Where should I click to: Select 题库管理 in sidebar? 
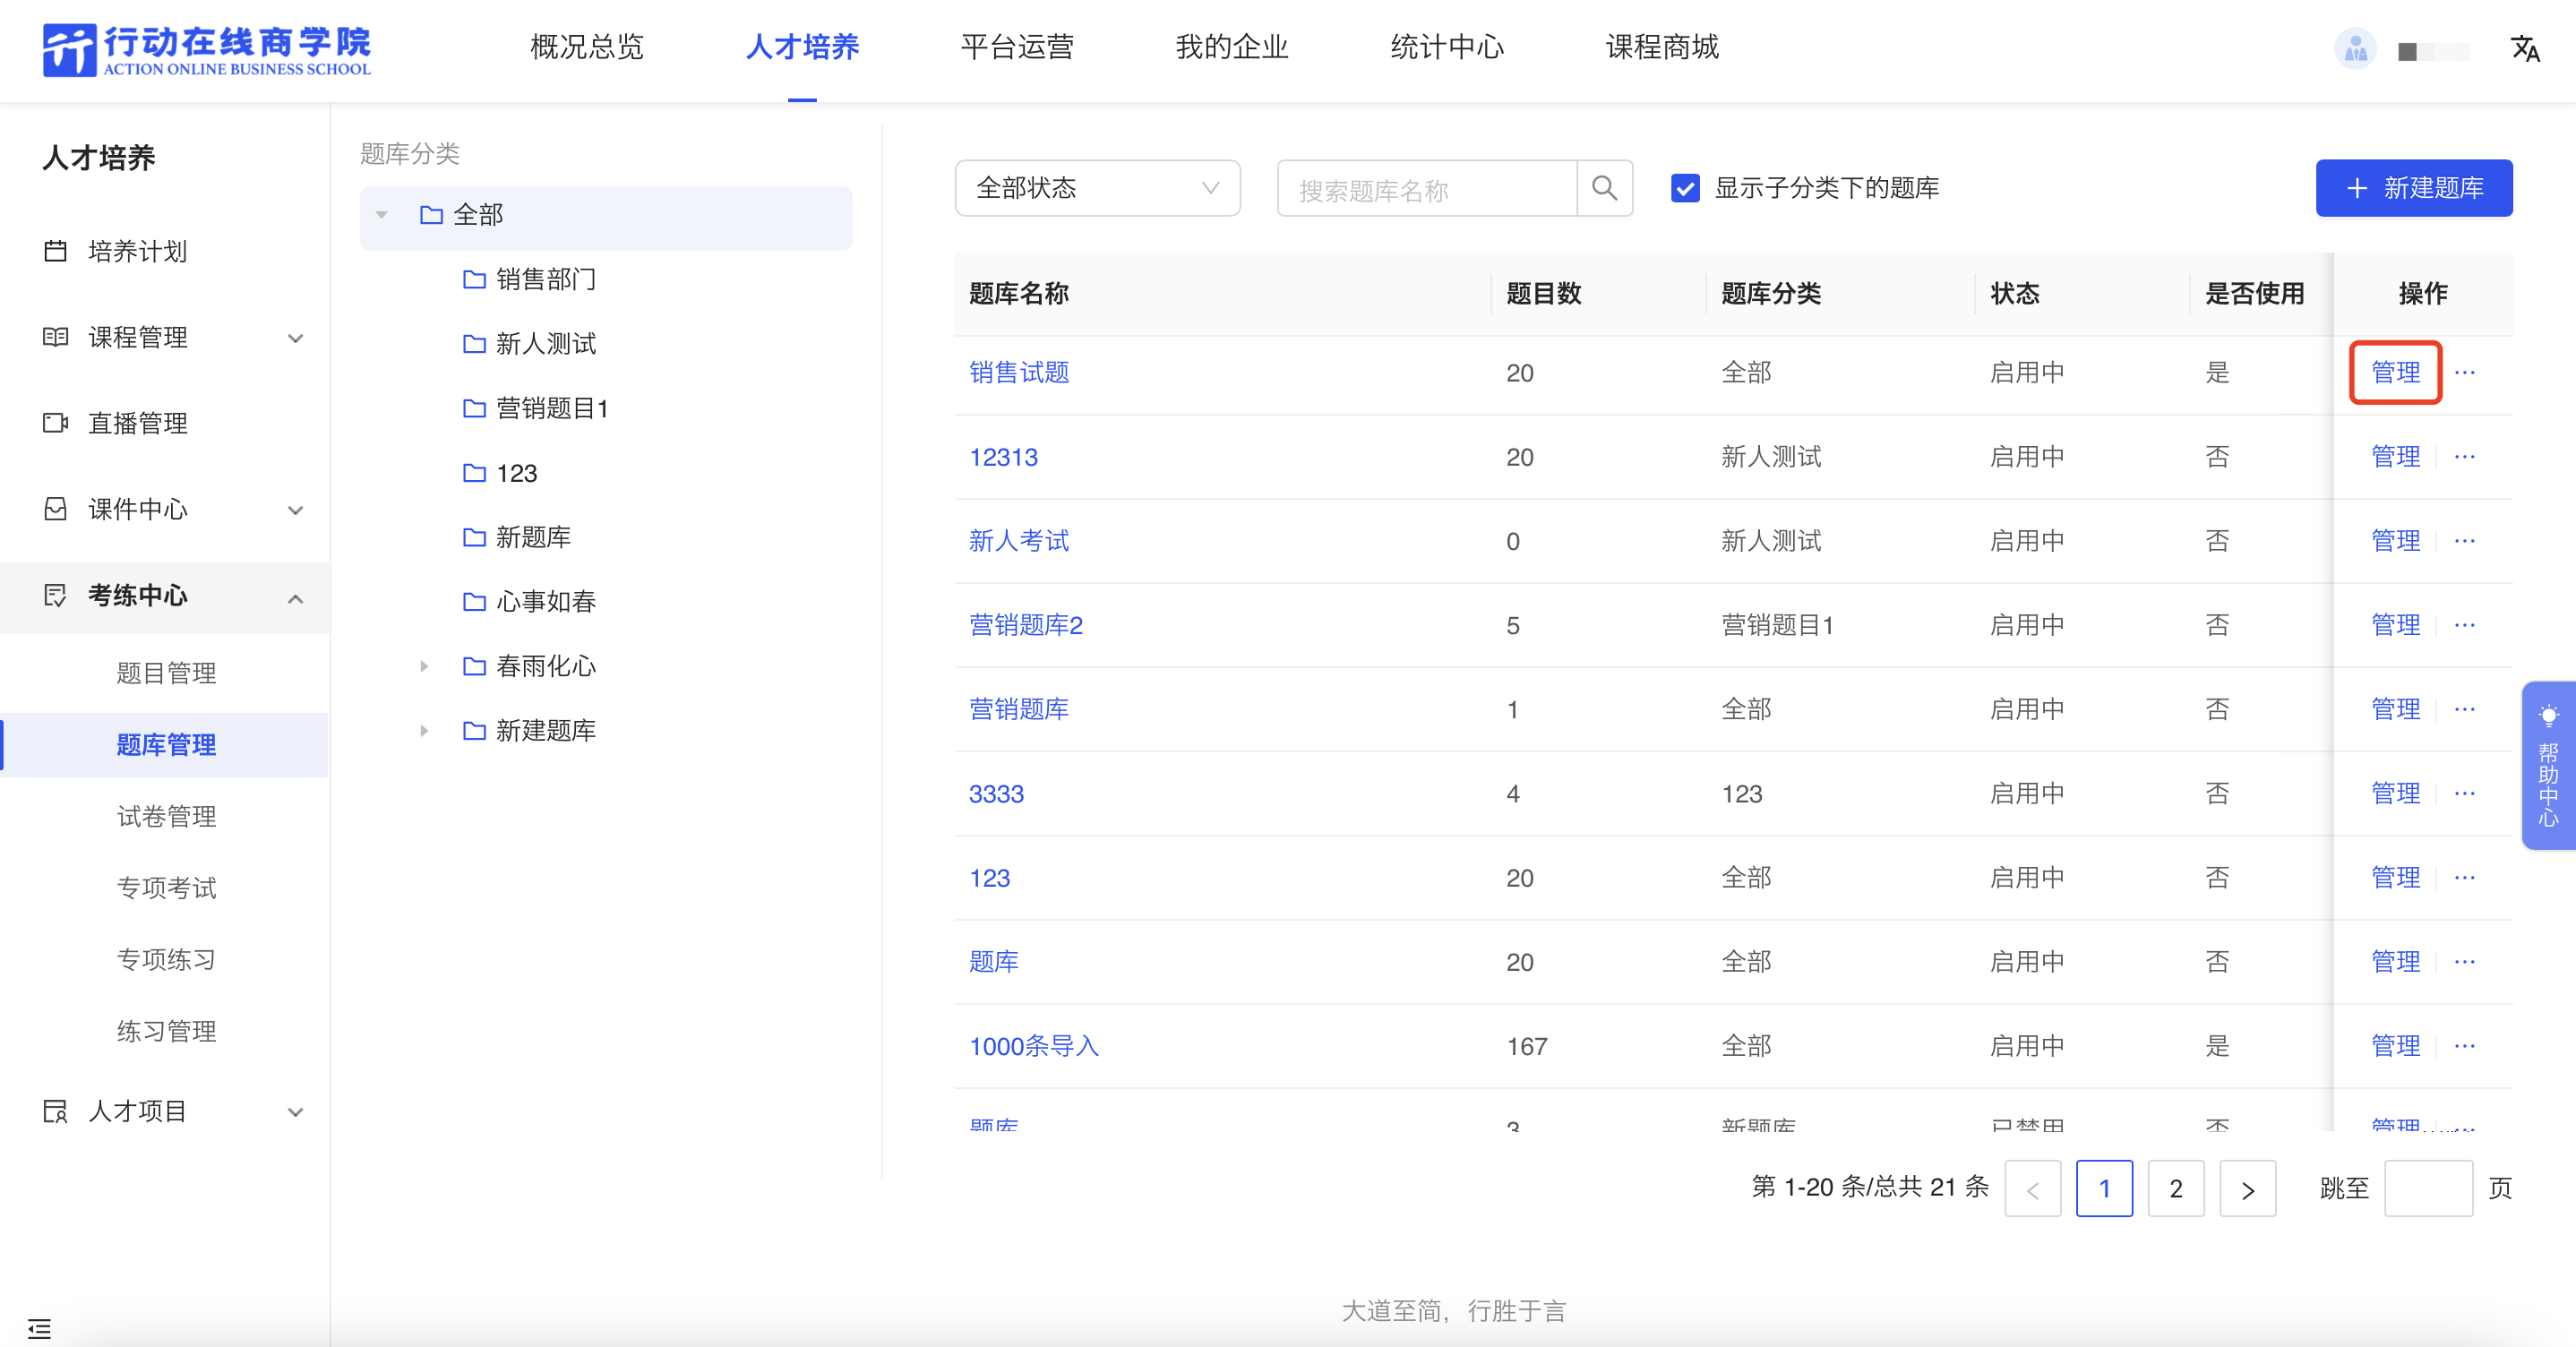pos(166,745)
